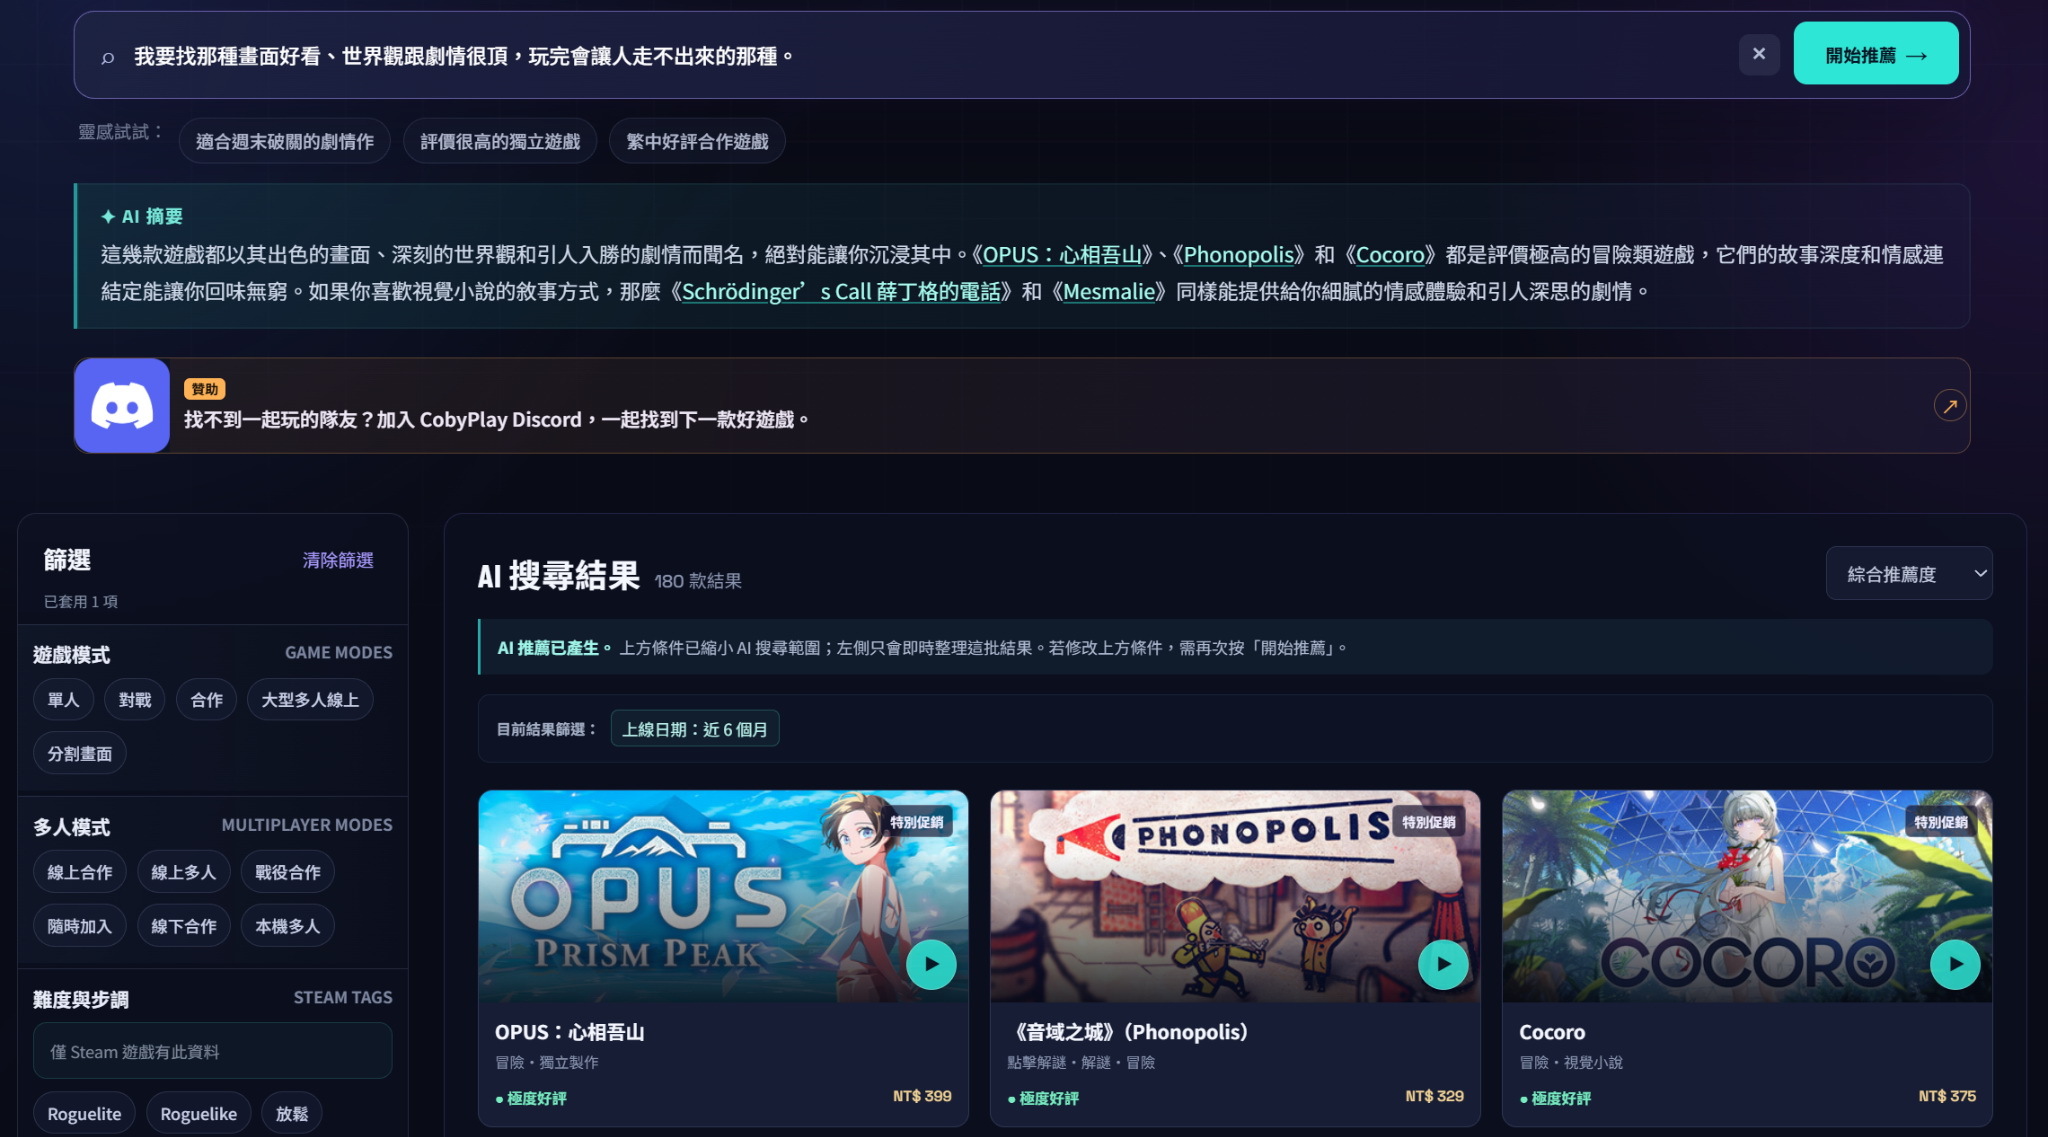Toggle the 隨時加入 multiplayer filter

80,926
